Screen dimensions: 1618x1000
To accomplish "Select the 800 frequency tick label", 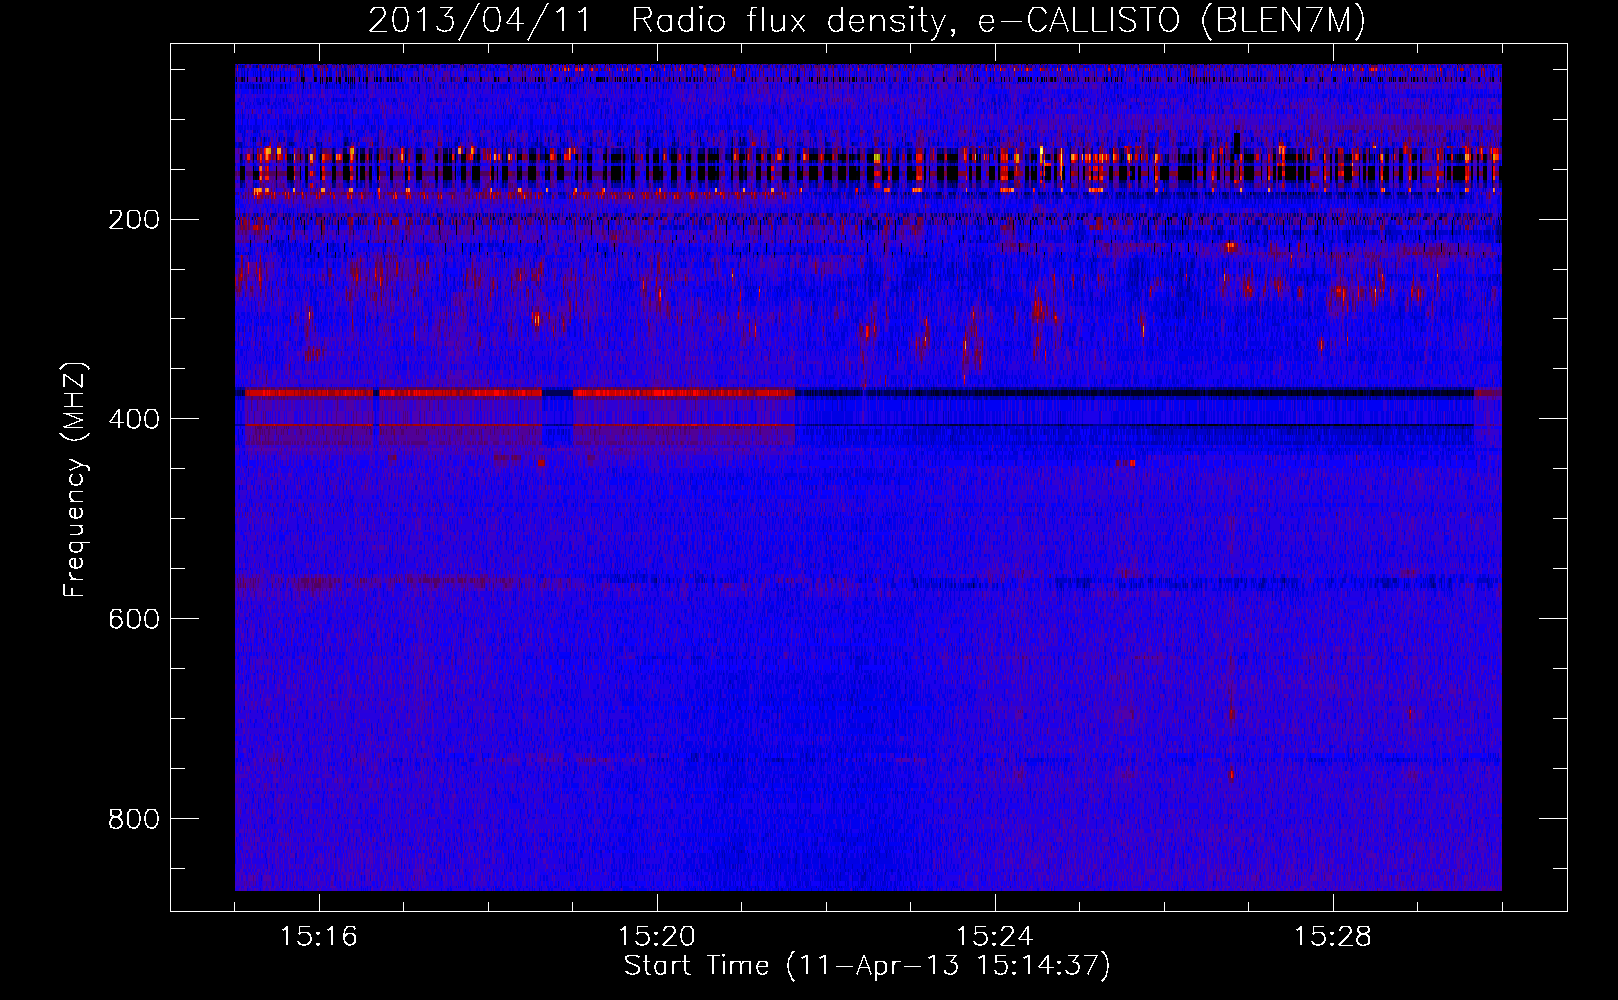I will [x=133, y=819].
